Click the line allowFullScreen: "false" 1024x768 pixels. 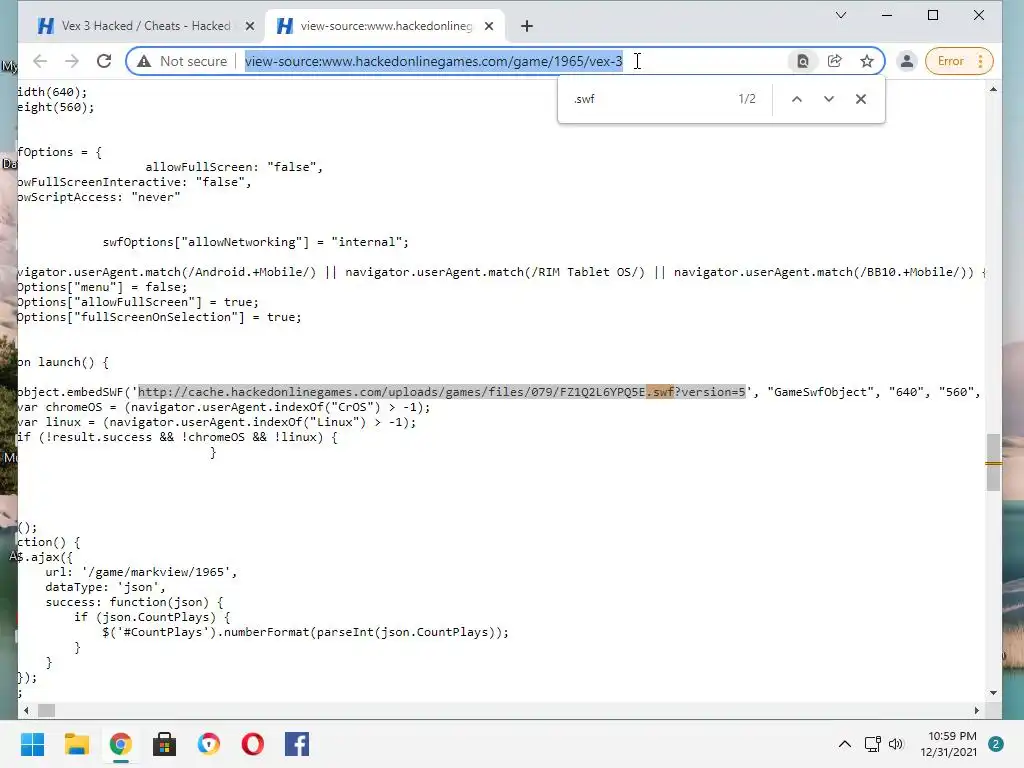234,167
